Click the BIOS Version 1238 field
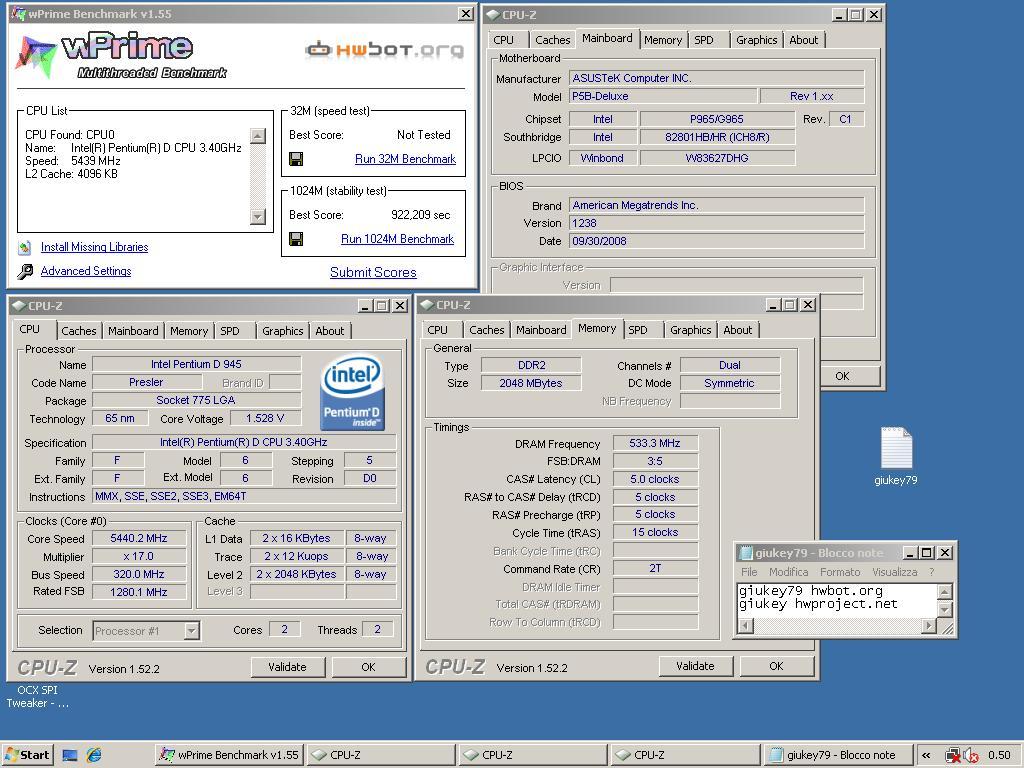This screenshot has height=768, width=1024. [x=716, y=223]
